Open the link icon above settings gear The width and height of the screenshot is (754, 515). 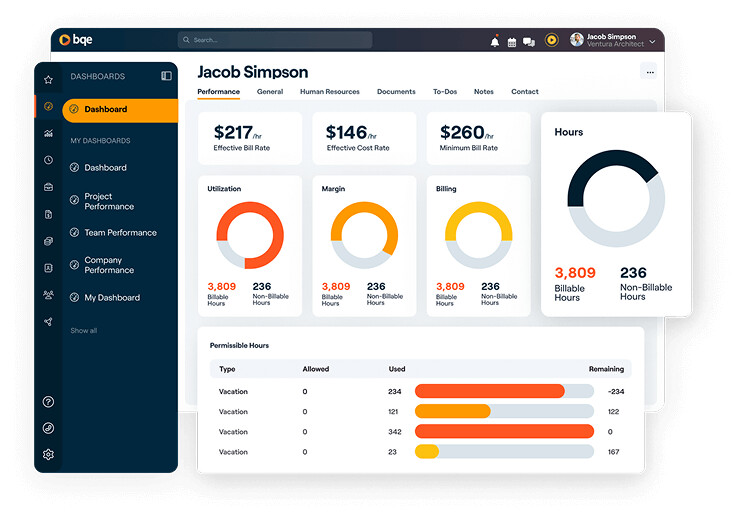click(x=48, y=428)
